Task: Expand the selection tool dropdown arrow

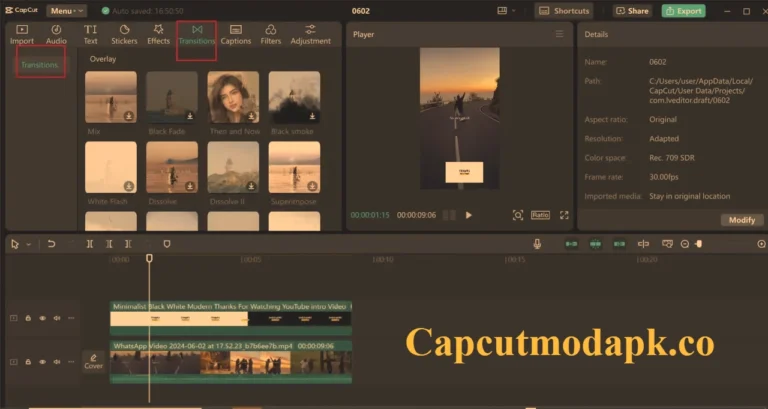Action: pos(28,244)
